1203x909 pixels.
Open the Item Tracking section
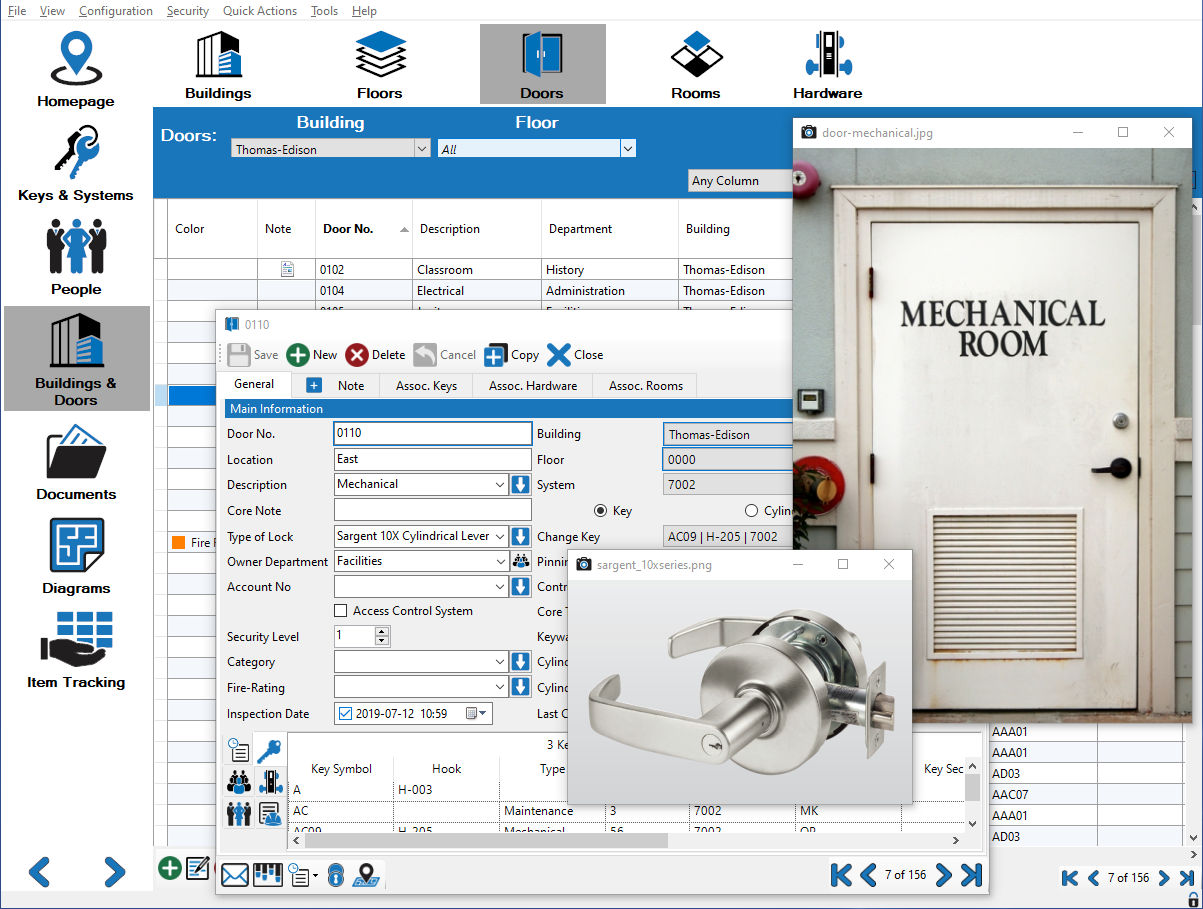(76, 650)
